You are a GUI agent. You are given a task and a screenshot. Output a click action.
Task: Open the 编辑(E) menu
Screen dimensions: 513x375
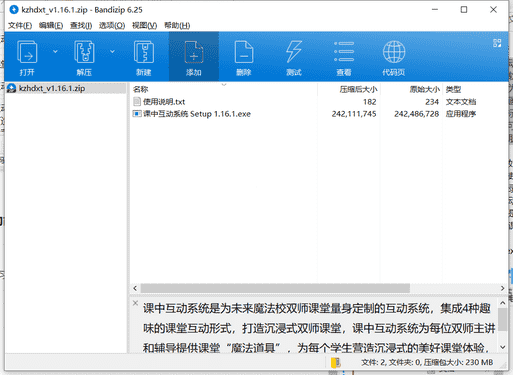click(51, 25)
